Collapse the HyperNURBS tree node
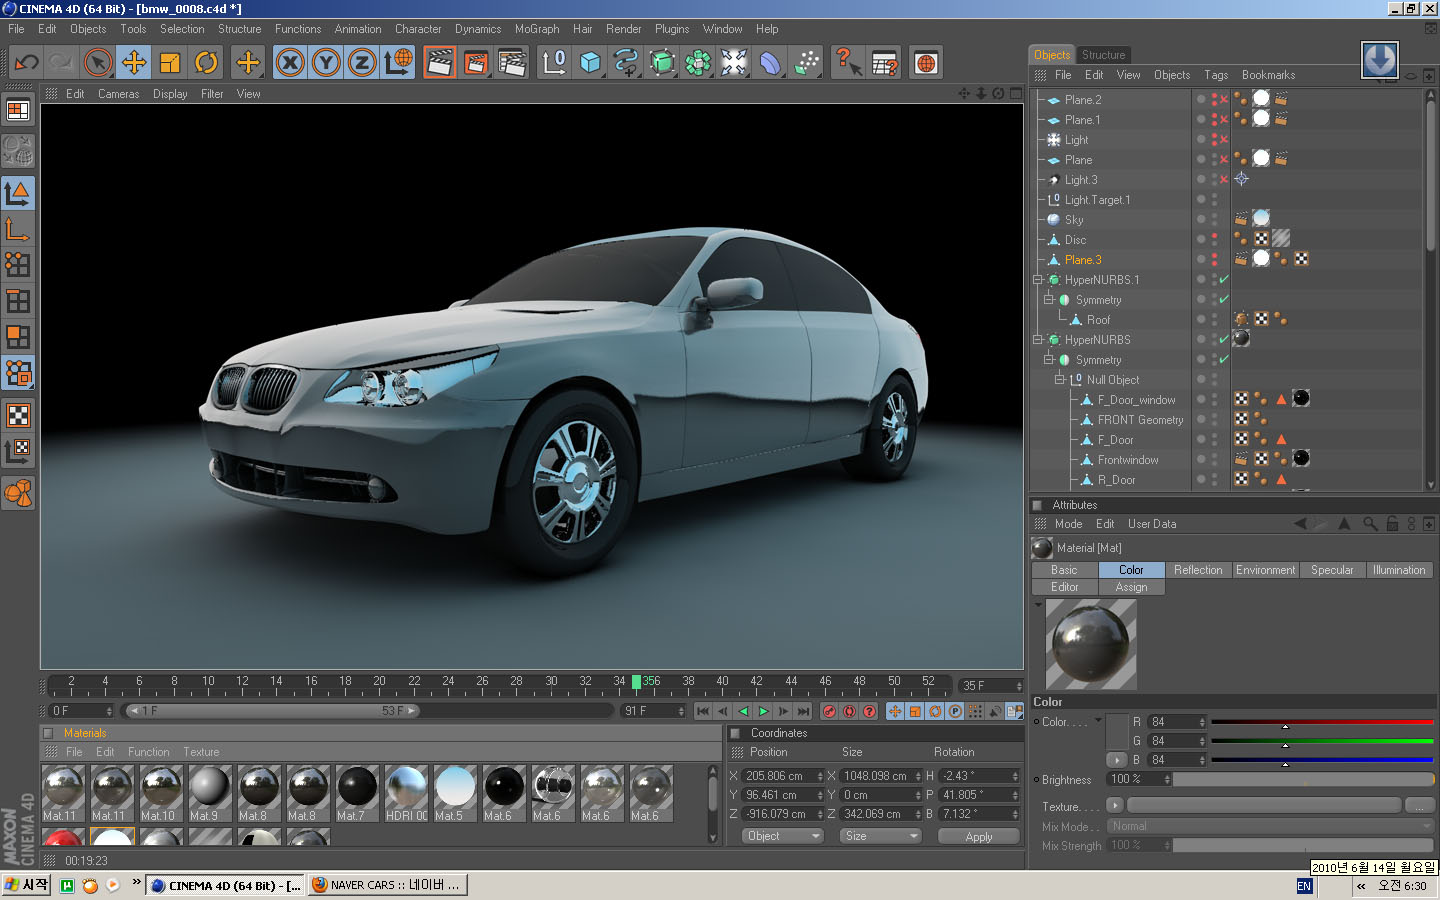Viewport: 1440px width, 900px height. [1037, 340]
